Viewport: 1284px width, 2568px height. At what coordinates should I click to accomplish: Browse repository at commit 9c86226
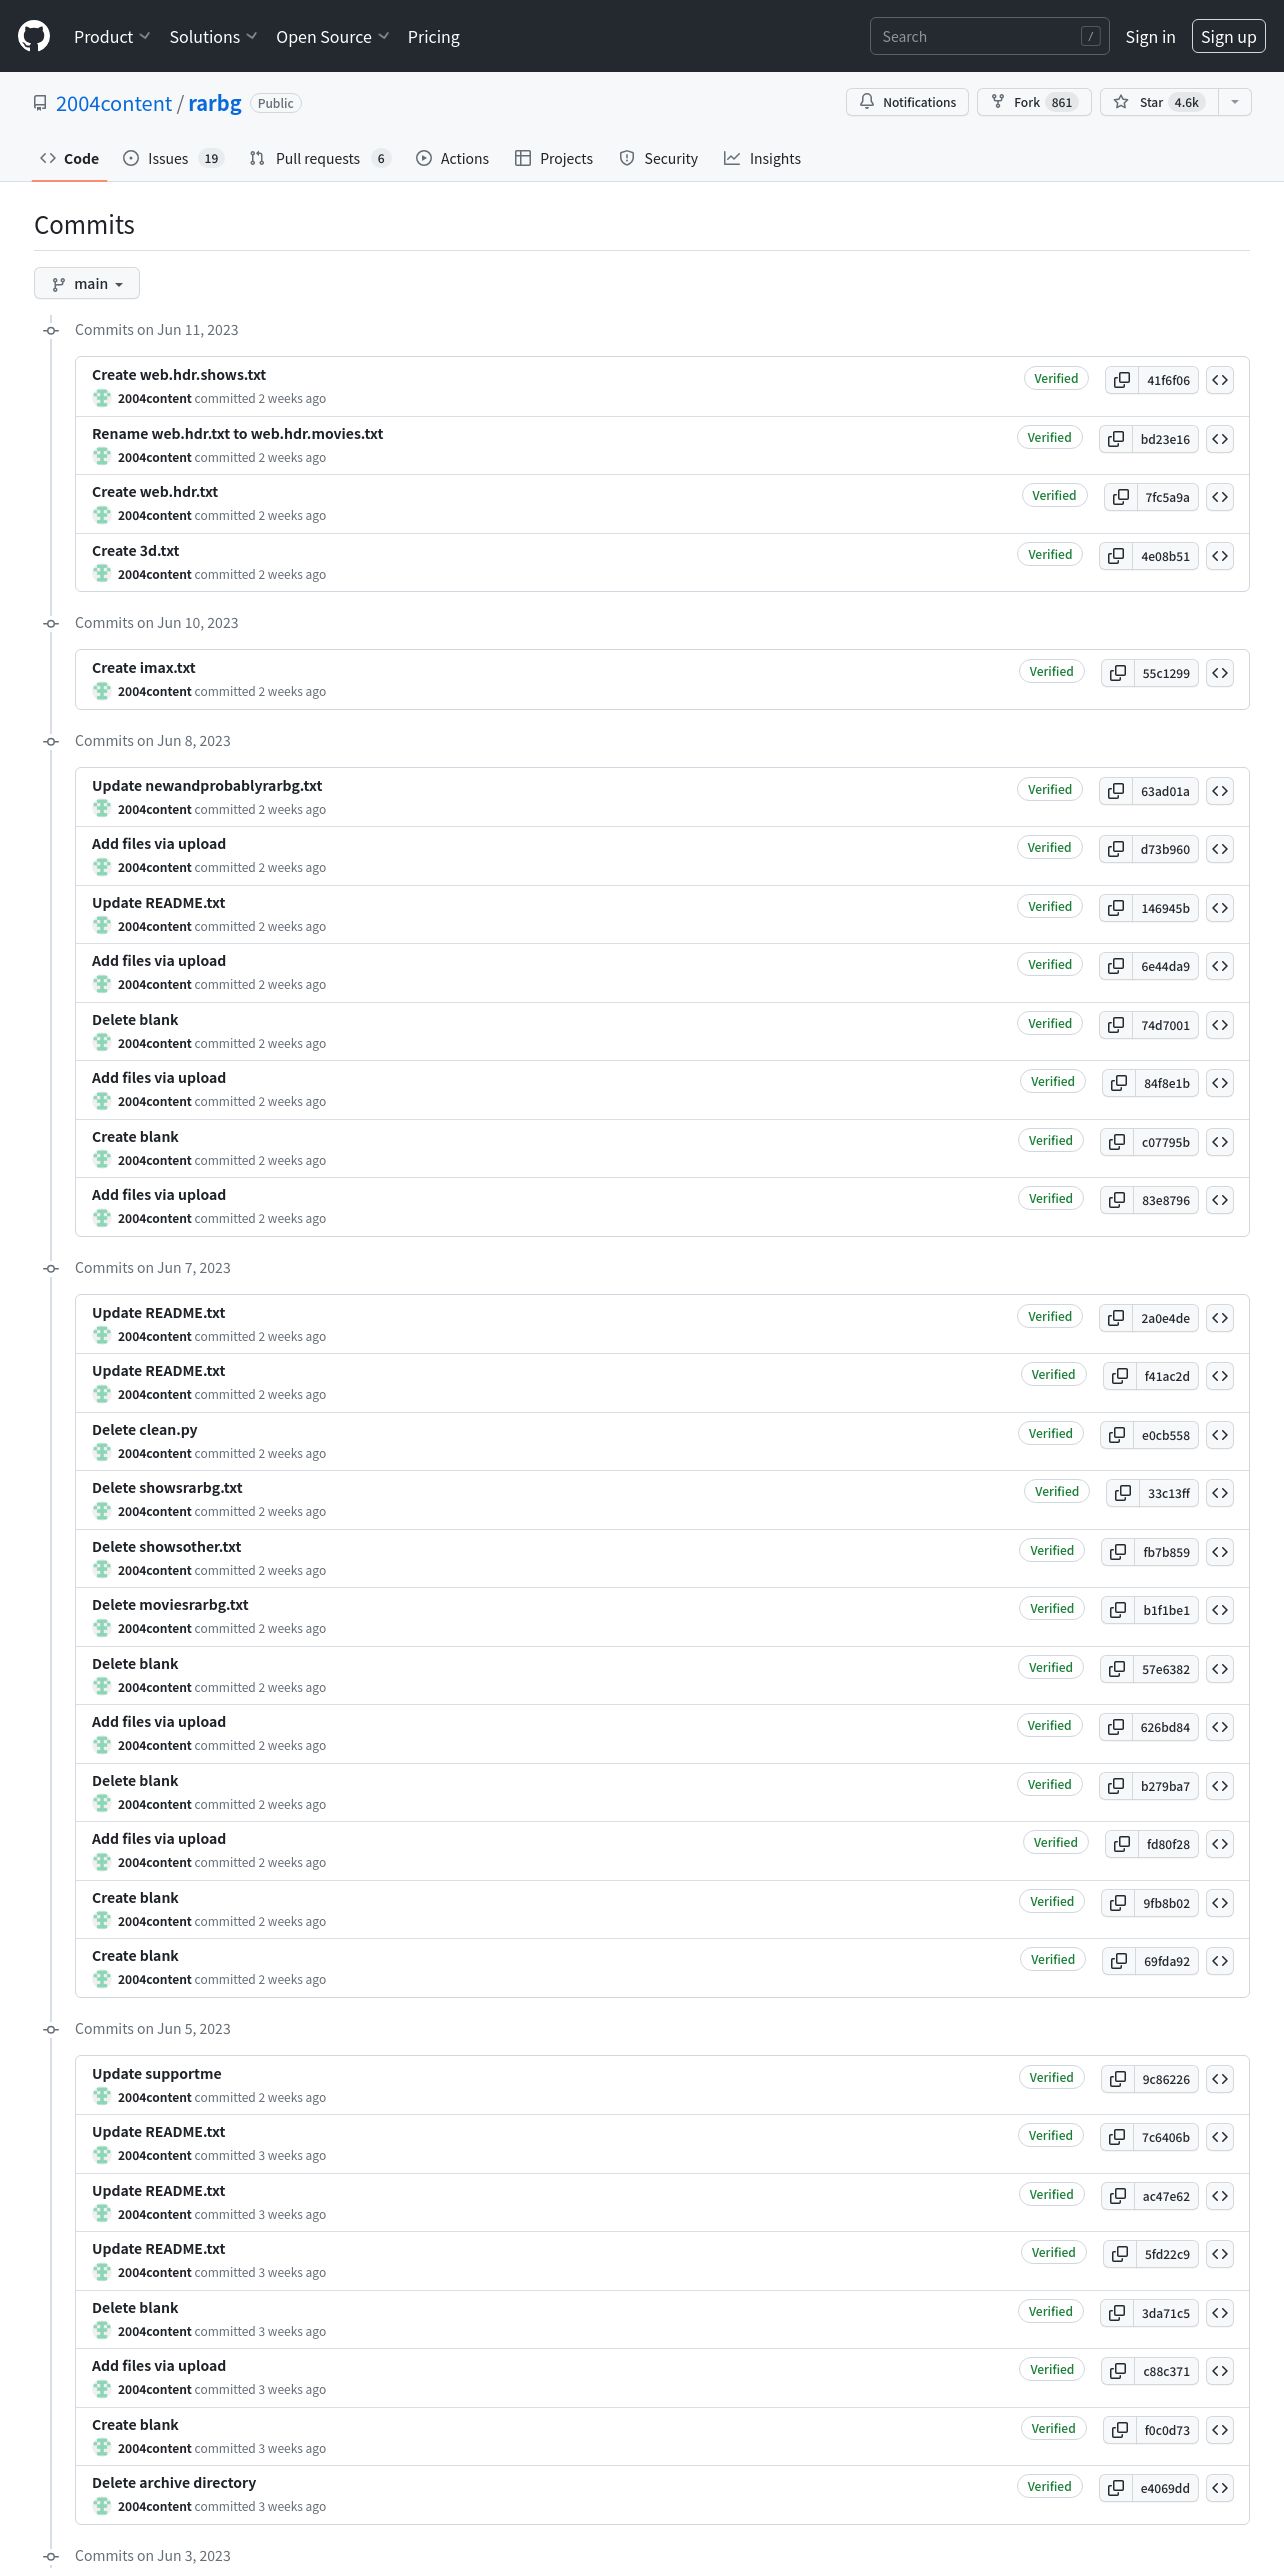[1220, 2079]
